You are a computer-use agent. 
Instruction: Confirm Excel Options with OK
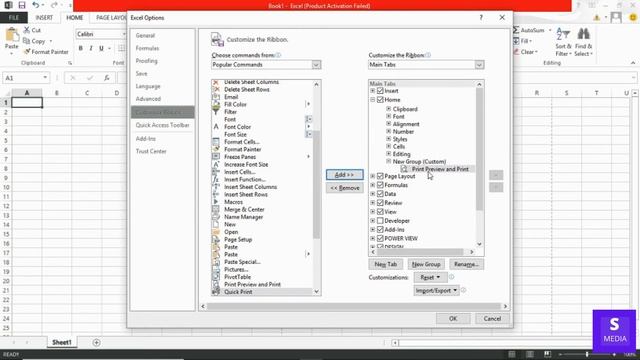[453, 318]
